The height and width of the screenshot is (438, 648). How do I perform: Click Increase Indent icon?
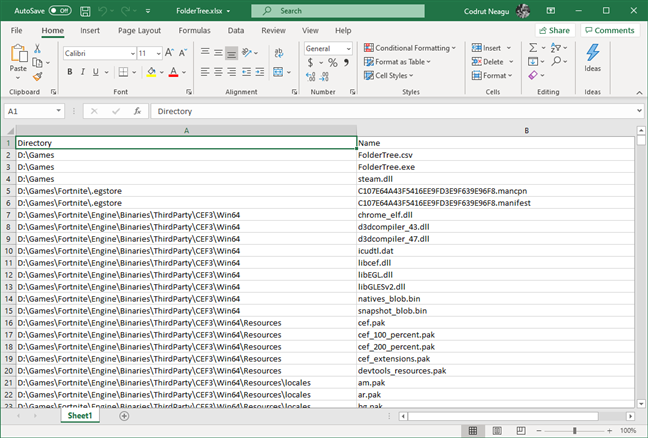point(260,72)
